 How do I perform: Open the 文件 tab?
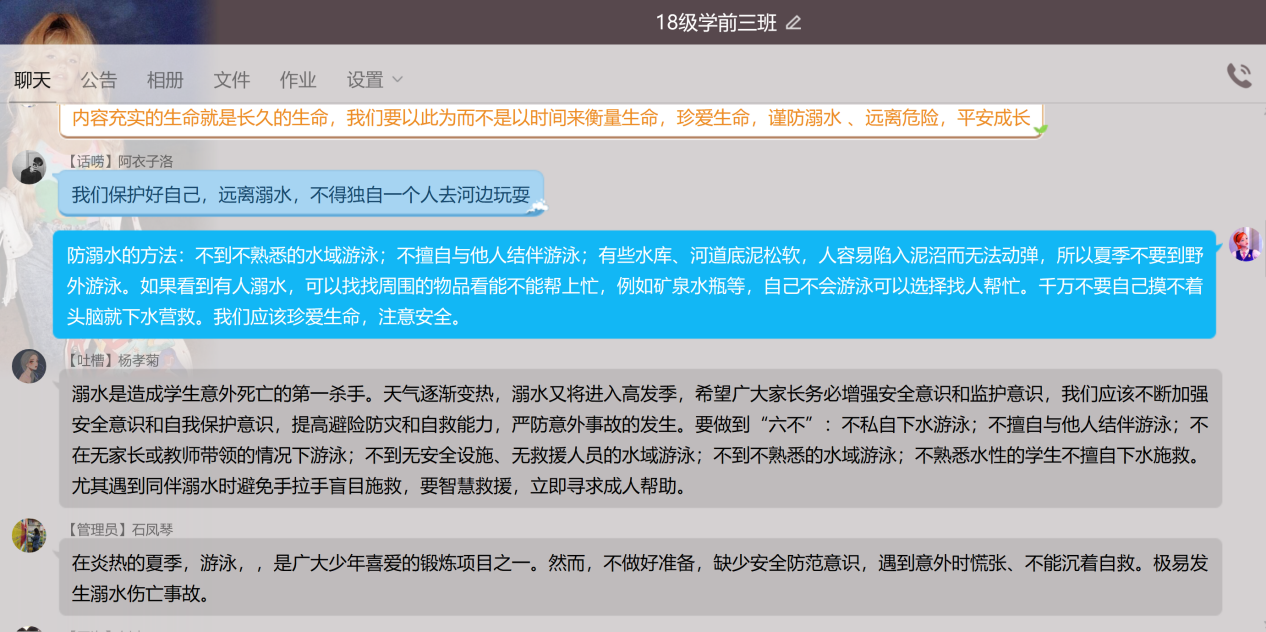pos(232,80)
